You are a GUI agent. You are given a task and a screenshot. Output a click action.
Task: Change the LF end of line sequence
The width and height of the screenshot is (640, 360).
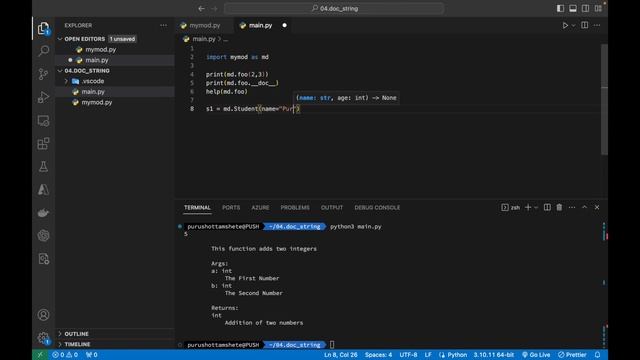point(428,355)
